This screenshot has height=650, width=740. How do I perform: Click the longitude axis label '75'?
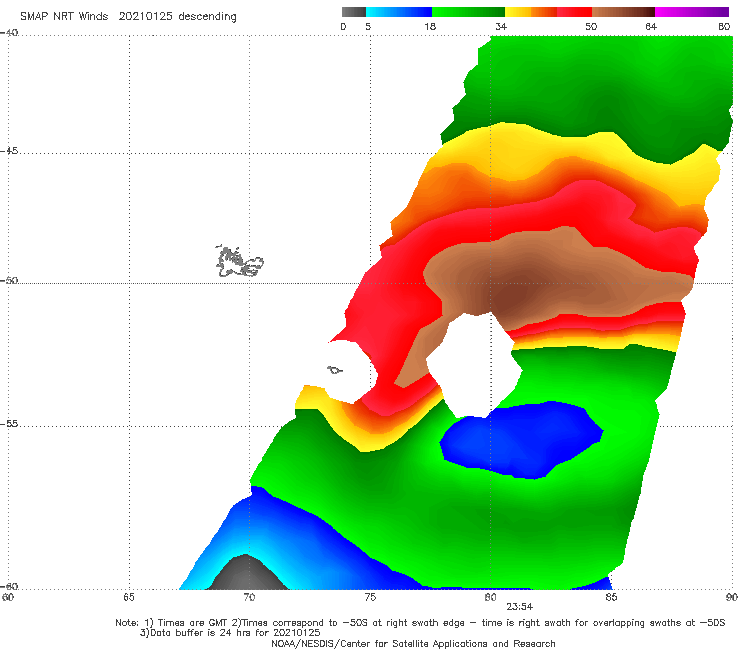(370, 597)
